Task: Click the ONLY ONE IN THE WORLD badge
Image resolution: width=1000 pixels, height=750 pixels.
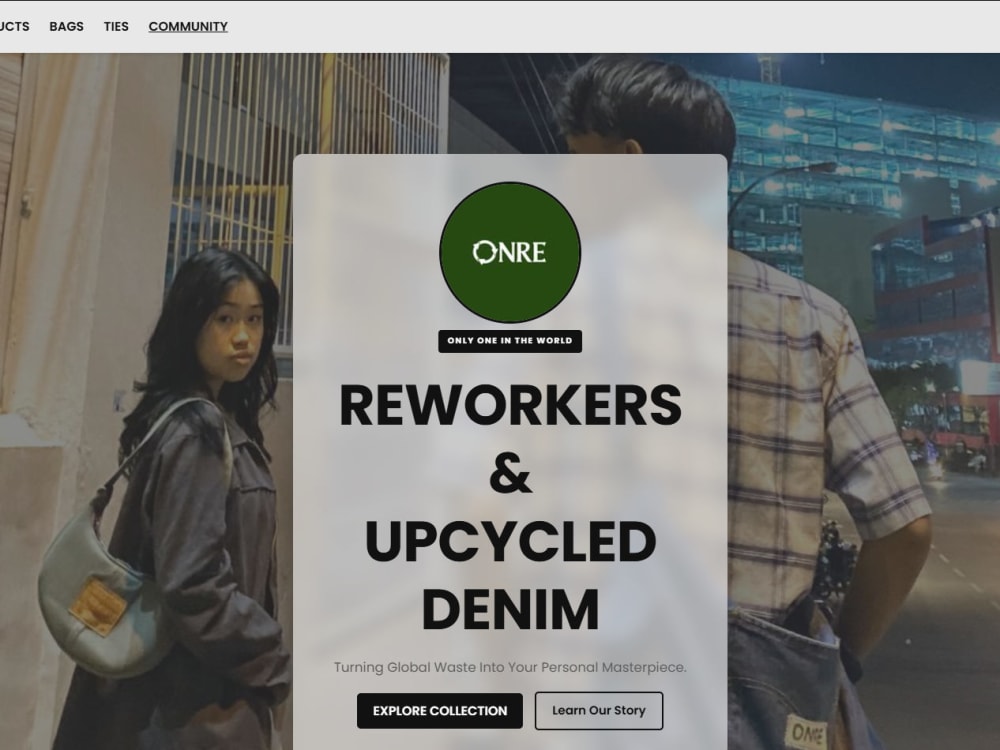Action: pos(510,341)
